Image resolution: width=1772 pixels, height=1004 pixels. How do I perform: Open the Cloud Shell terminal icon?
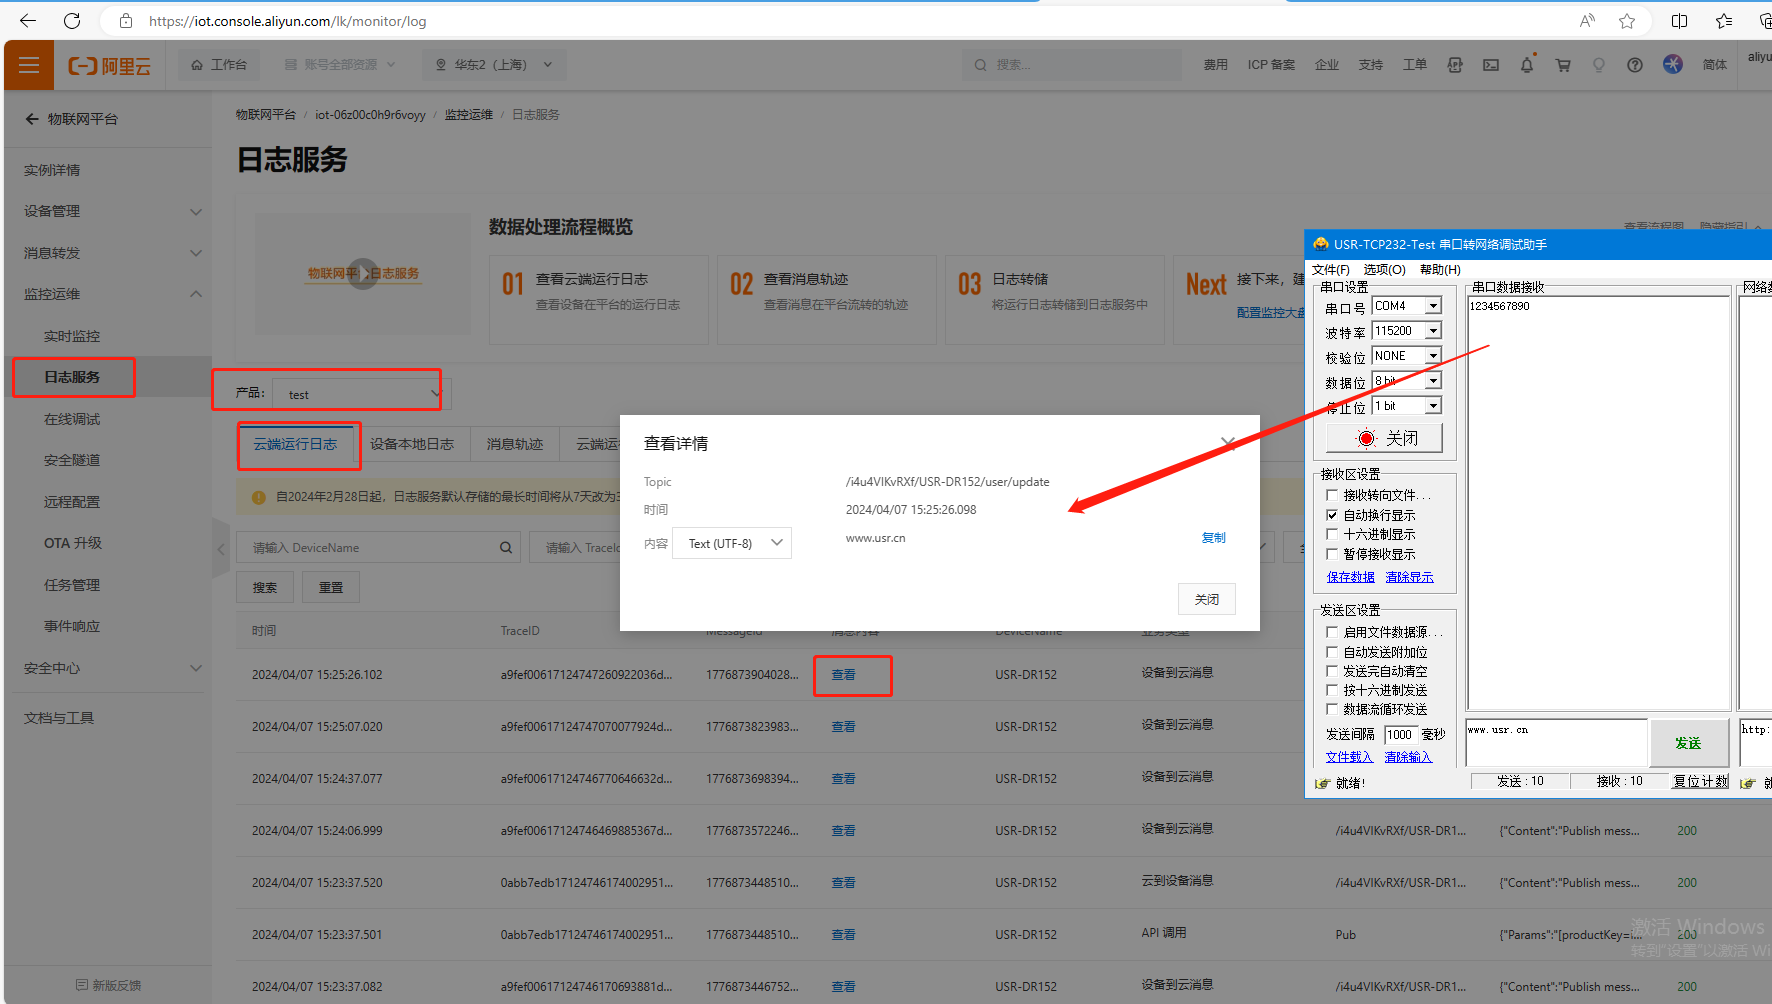pyautogui.click(x=1490, y=65)
